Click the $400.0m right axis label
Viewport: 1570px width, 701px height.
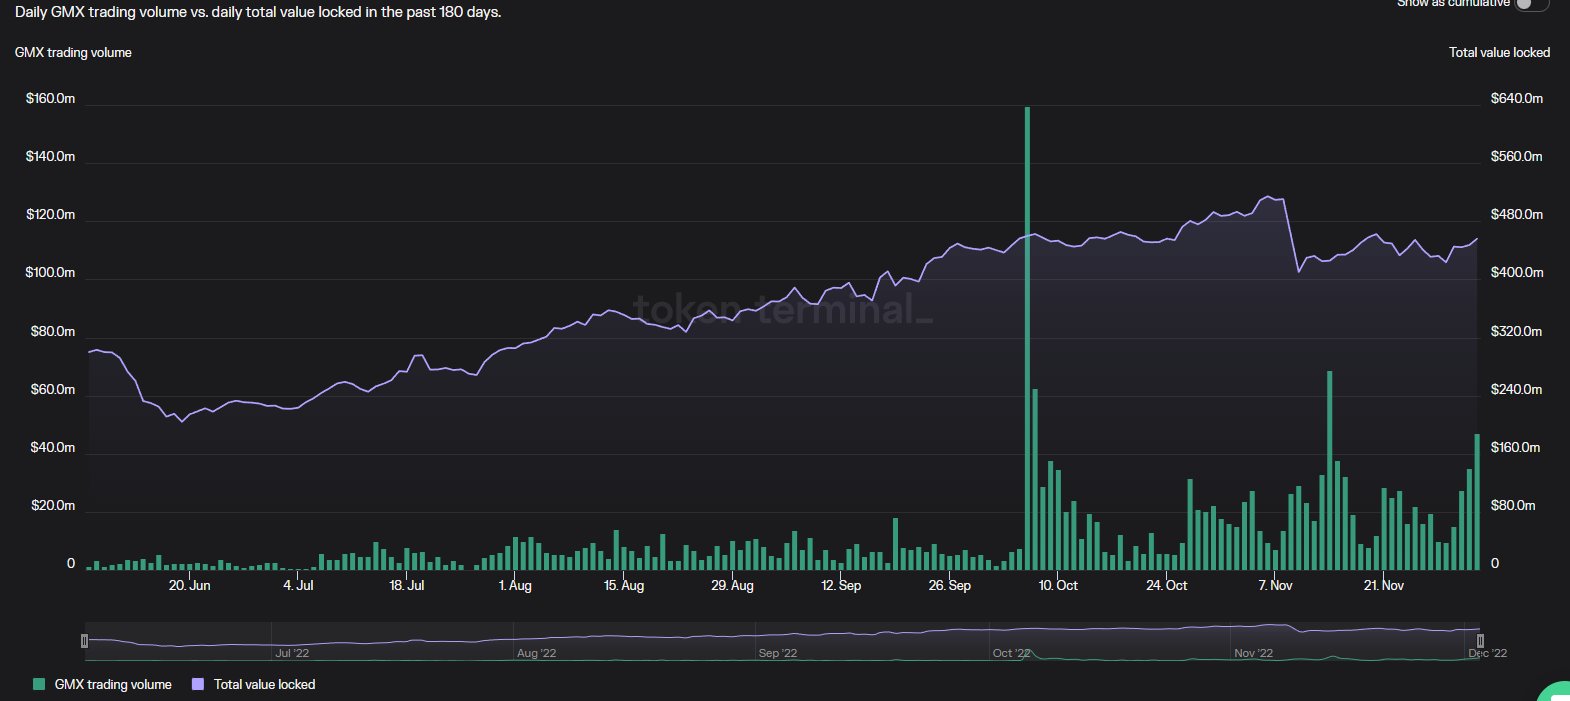tap(1516, 272)
